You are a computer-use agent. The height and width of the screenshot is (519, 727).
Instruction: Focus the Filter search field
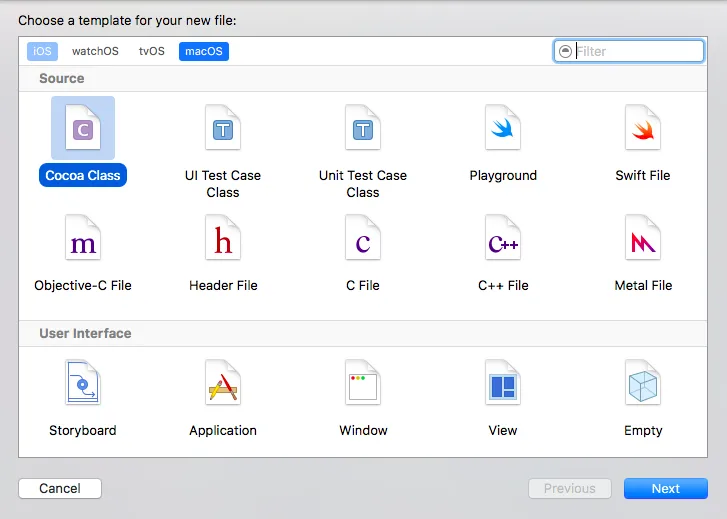pyautogui.click(x=629, y=51)
